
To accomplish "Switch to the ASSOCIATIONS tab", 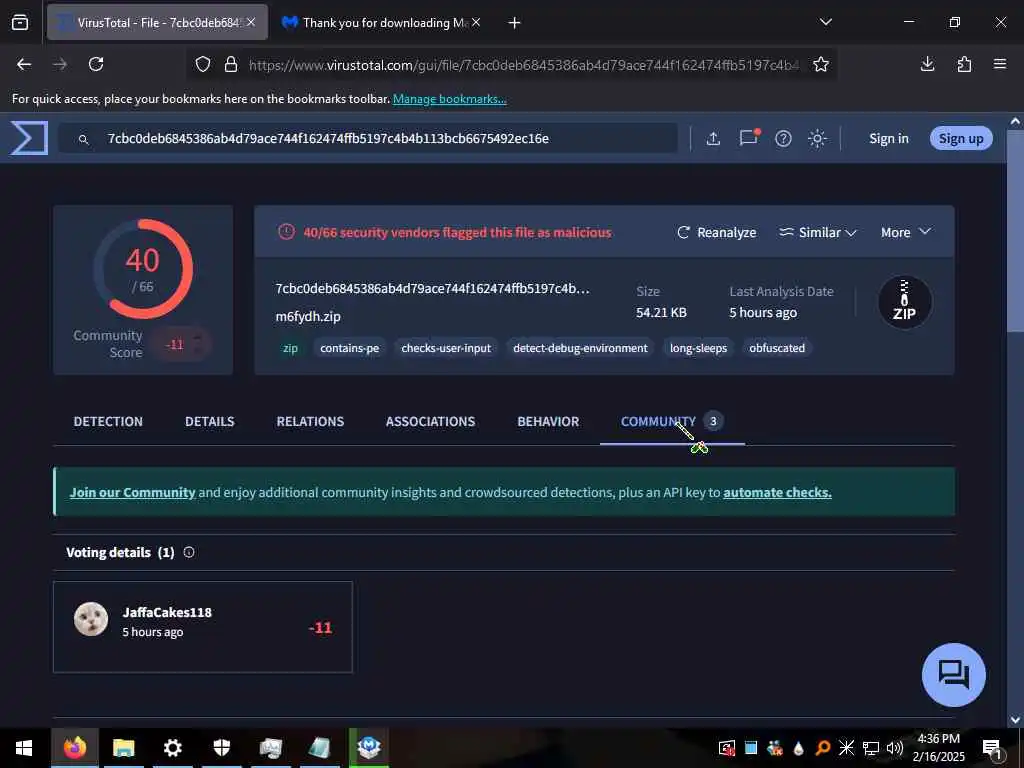I will [x=430, y=422].
